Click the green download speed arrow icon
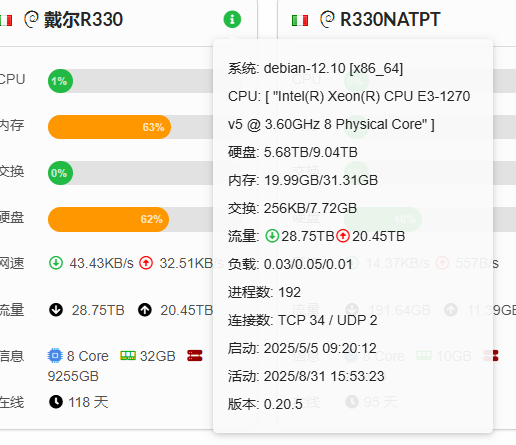The image size is (516, 445). point(56,263)
